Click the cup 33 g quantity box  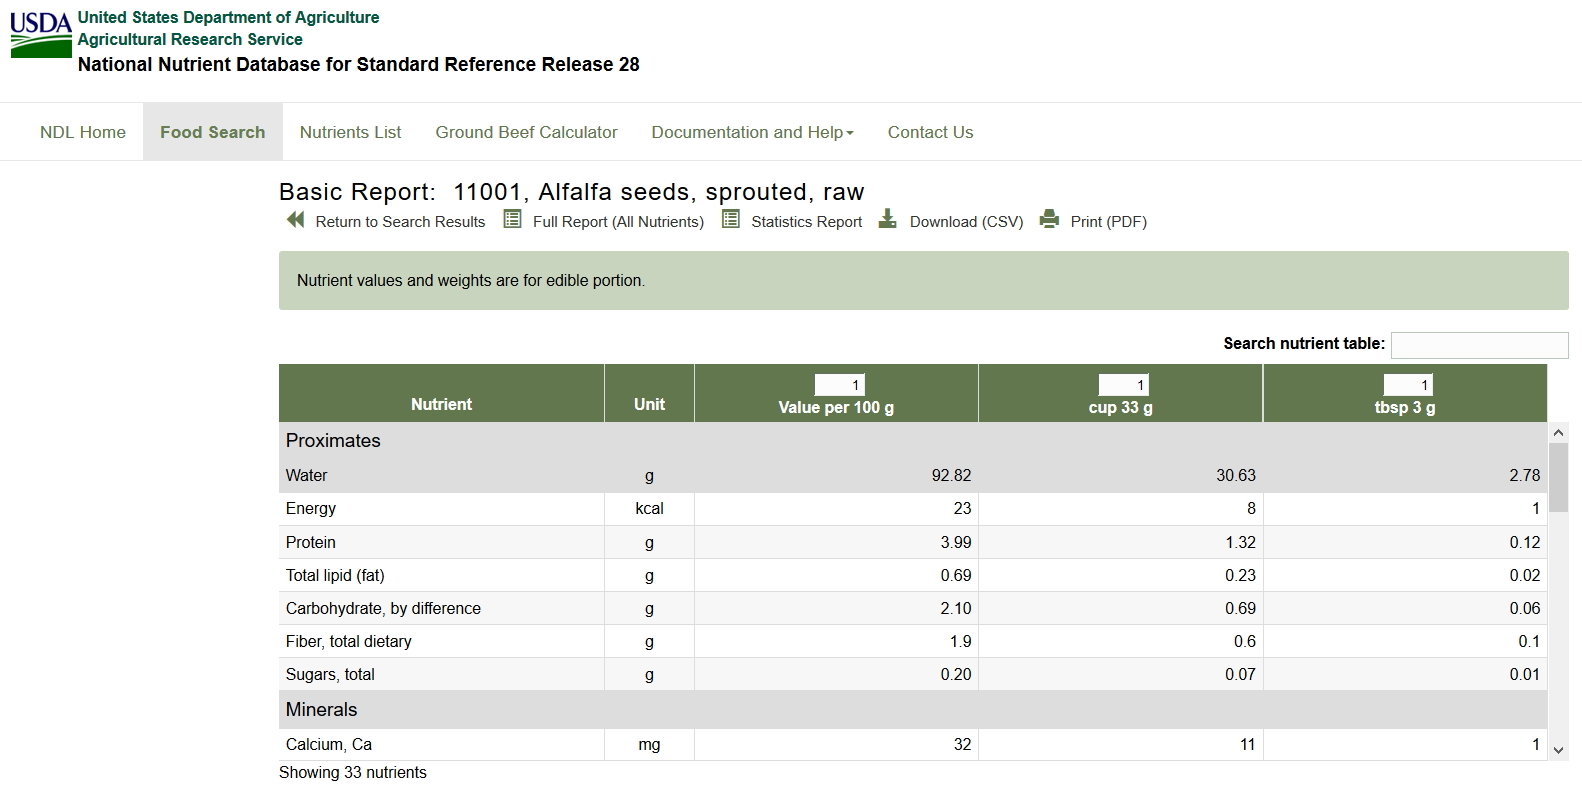click(1123, 385)
